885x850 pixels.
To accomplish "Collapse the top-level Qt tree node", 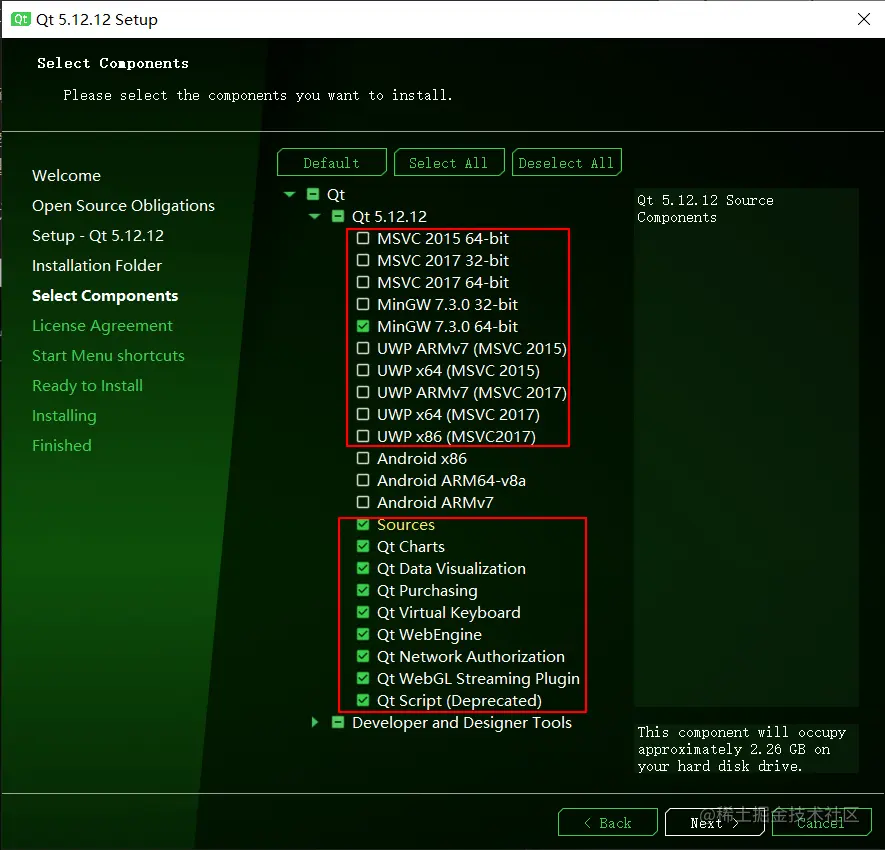I will pyautogui.click(x=290, y=194).
